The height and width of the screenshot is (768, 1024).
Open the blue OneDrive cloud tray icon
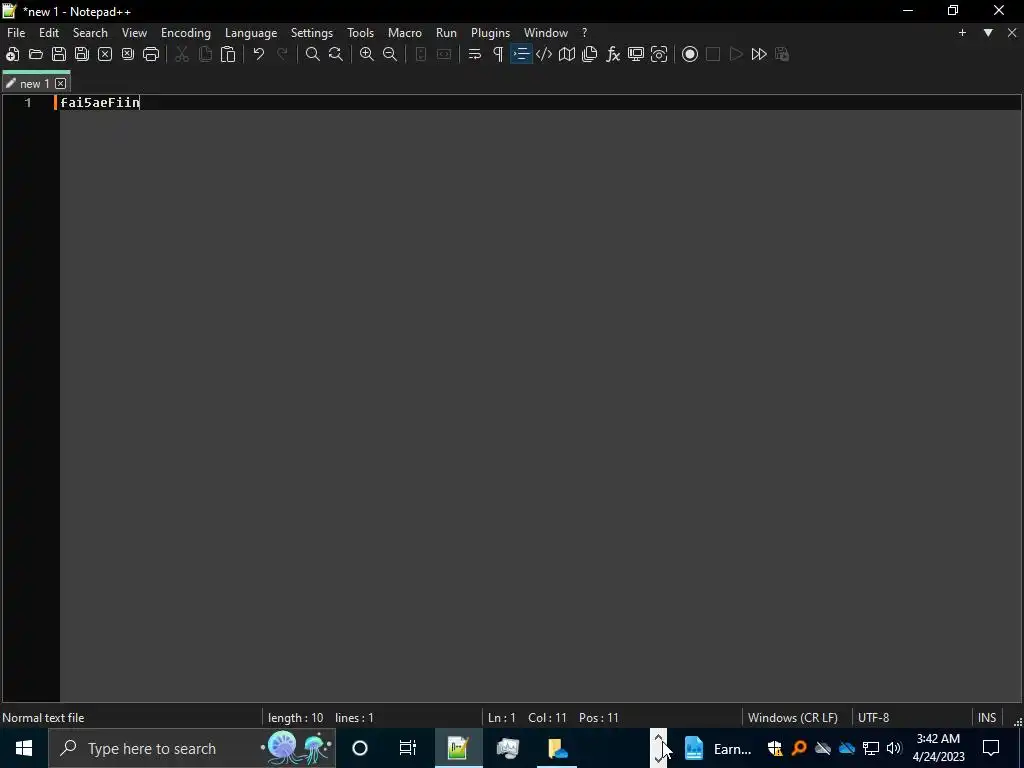(x=847, y=748)
